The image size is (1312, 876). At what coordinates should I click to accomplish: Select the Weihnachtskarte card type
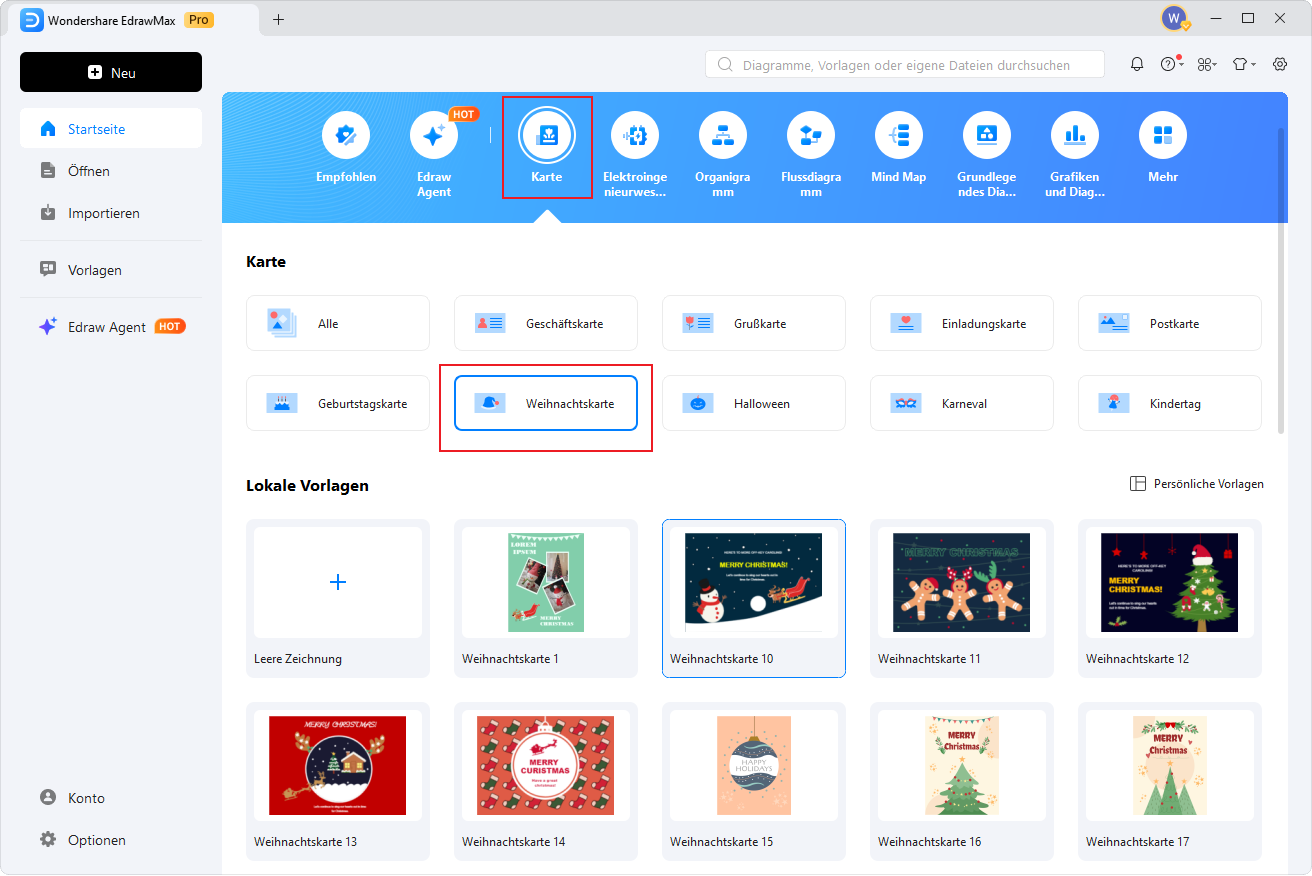point(545,403)
